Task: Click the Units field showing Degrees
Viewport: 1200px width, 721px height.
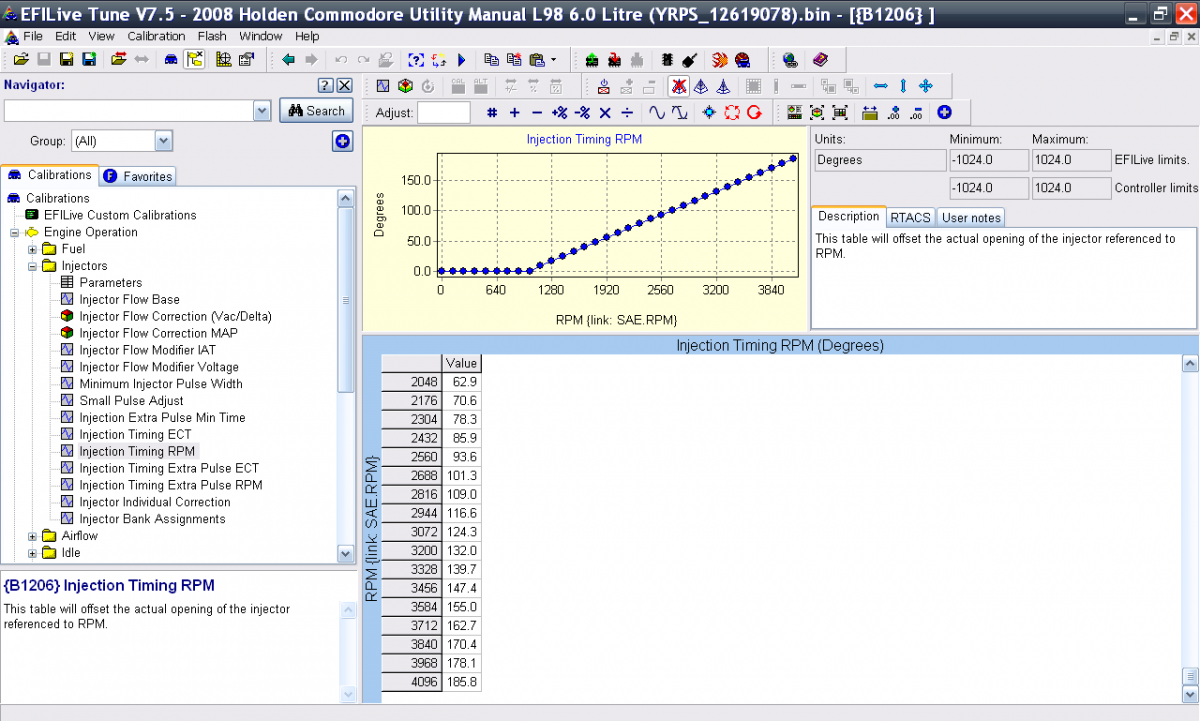Action: (879, 159)
